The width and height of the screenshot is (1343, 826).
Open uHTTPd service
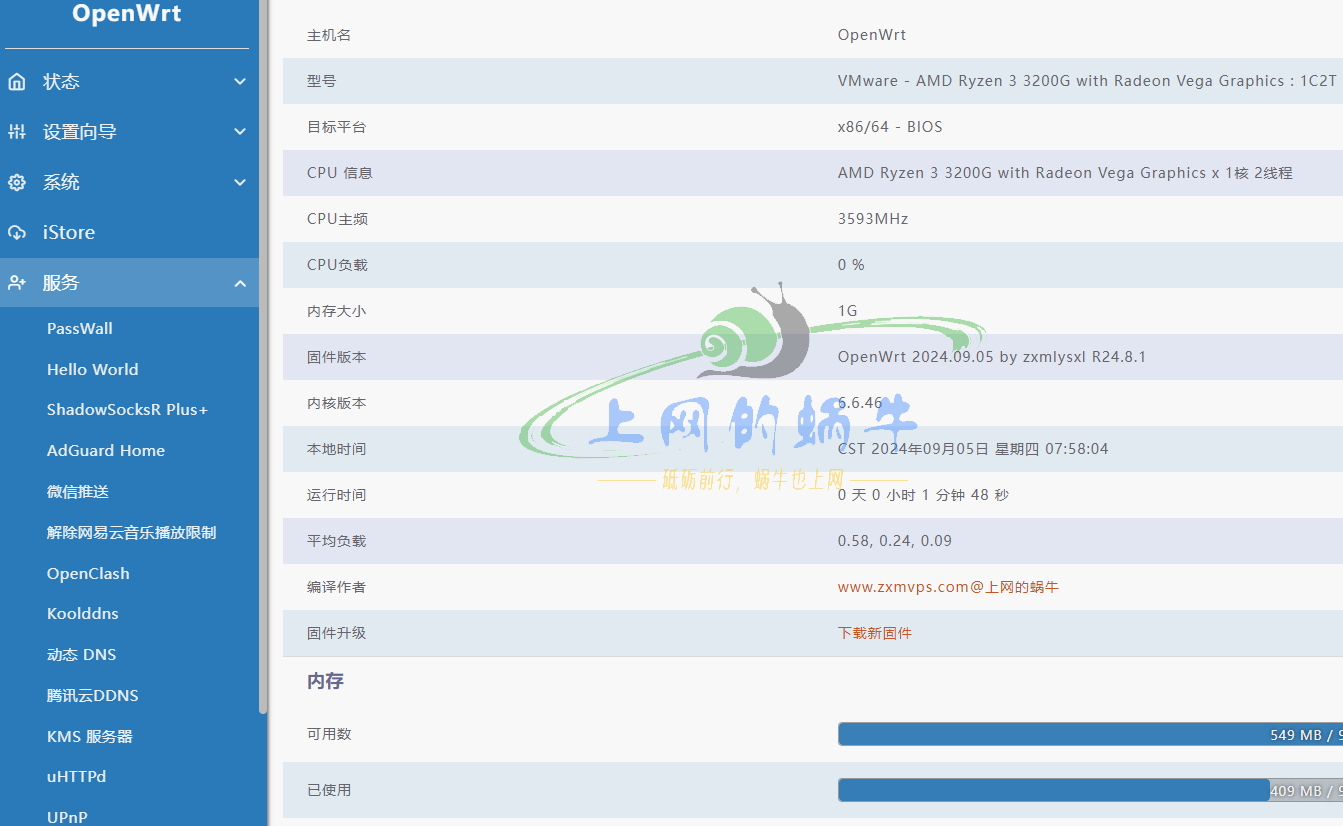pos(76,777)
